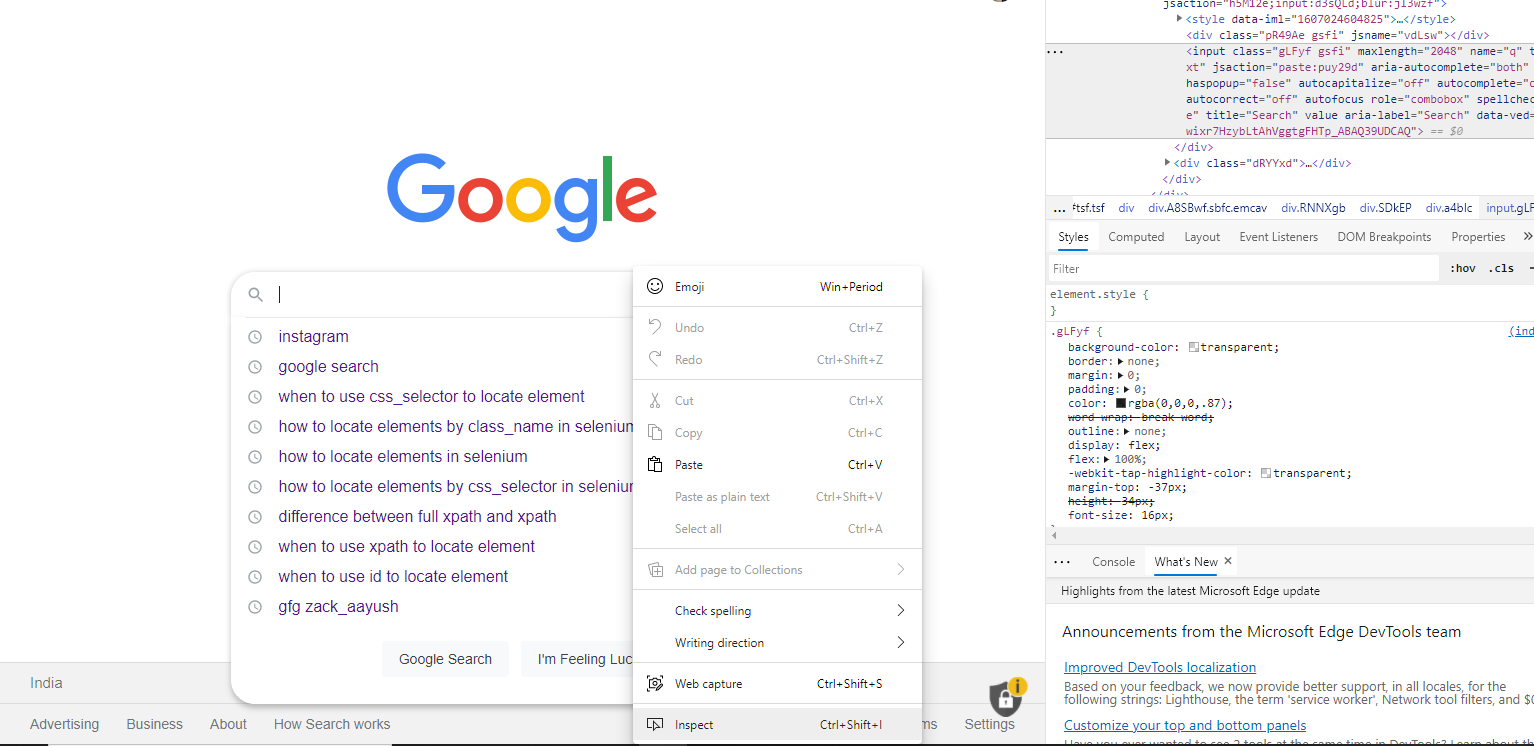
Task: Choose Select all in context menu
Action: click(698, 529)
